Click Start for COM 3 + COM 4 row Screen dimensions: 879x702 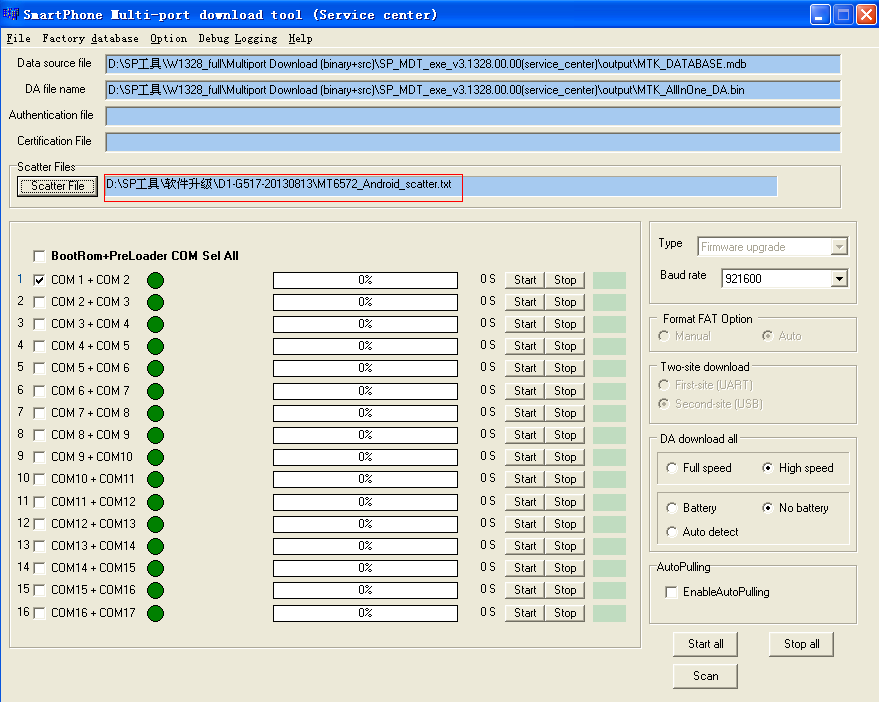click(525, 324)
